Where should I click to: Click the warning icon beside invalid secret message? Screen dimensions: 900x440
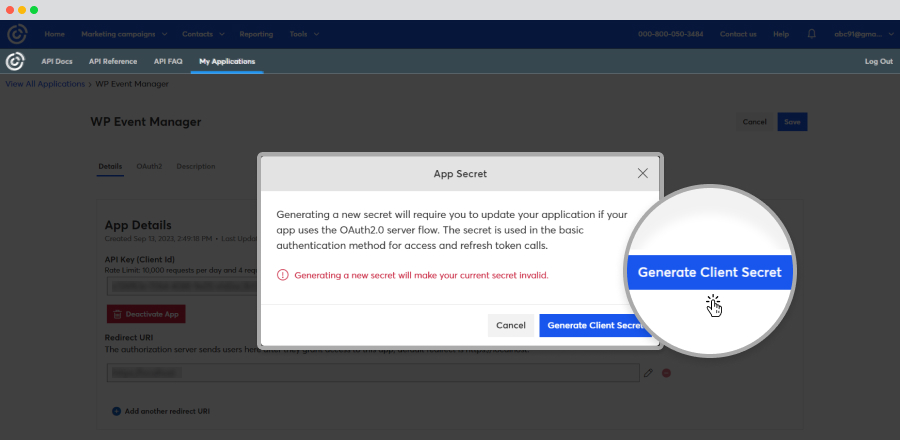(282, 275)
